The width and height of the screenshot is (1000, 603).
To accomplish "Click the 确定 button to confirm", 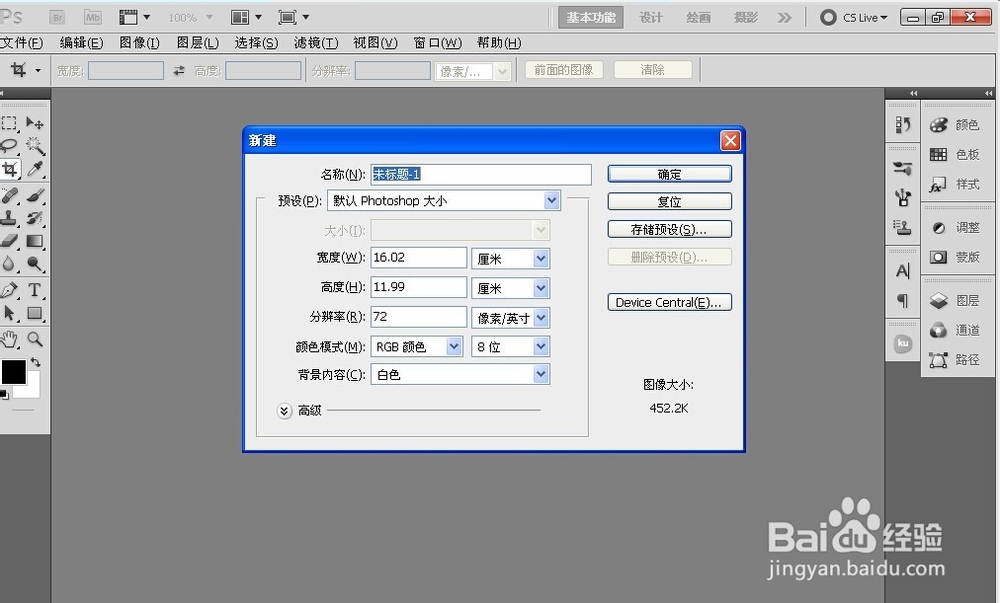I will click(669, 173).
